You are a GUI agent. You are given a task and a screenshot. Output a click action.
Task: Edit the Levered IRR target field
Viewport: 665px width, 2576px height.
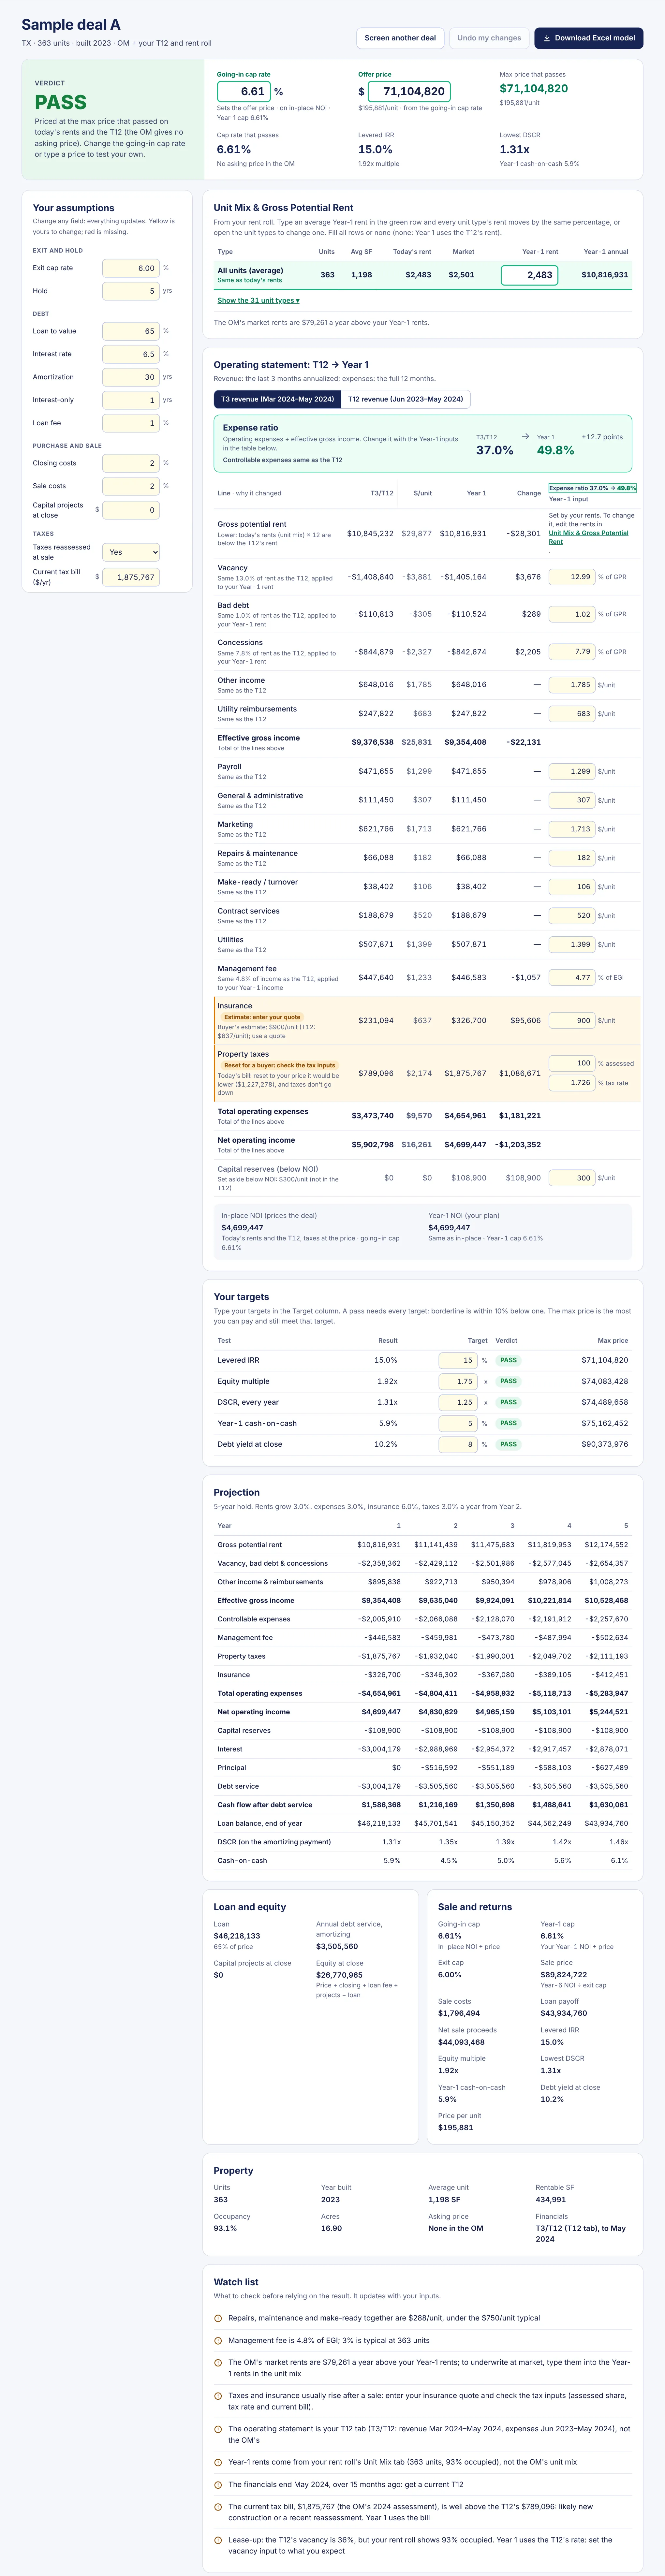458,1360
